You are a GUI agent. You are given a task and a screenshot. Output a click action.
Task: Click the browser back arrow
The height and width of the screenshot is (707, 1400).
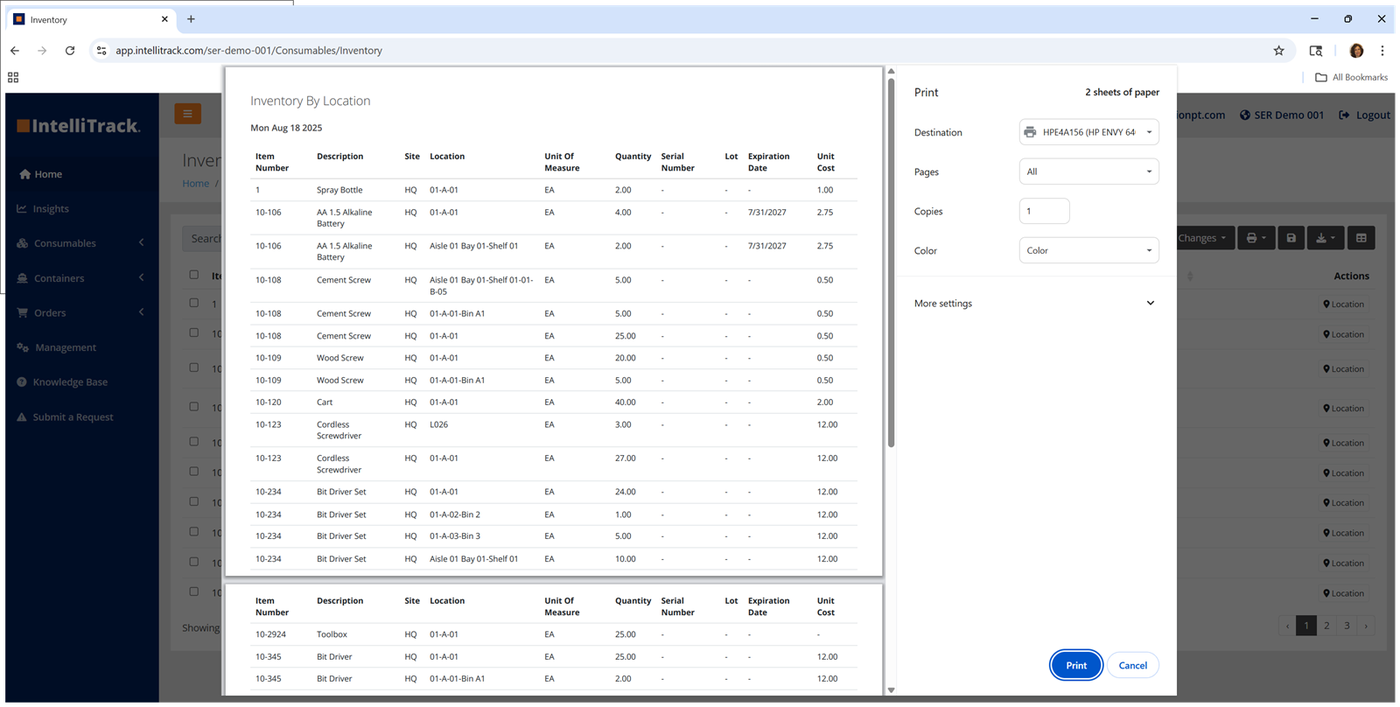[14, 50]
